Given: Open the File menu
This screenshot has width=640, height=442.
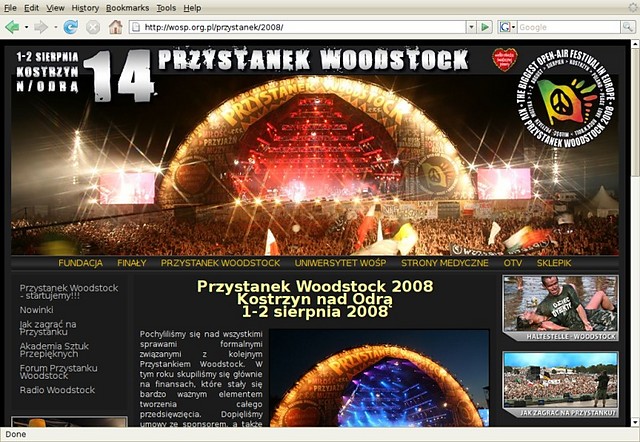Looking at the screenshot, I should [x=10, y=8].
